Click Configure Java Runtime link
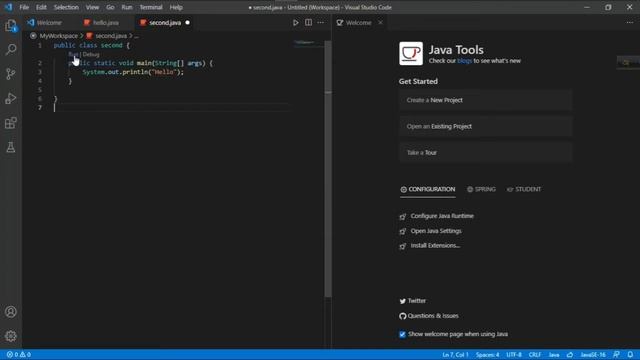The image size is (640, 360). 442,216
